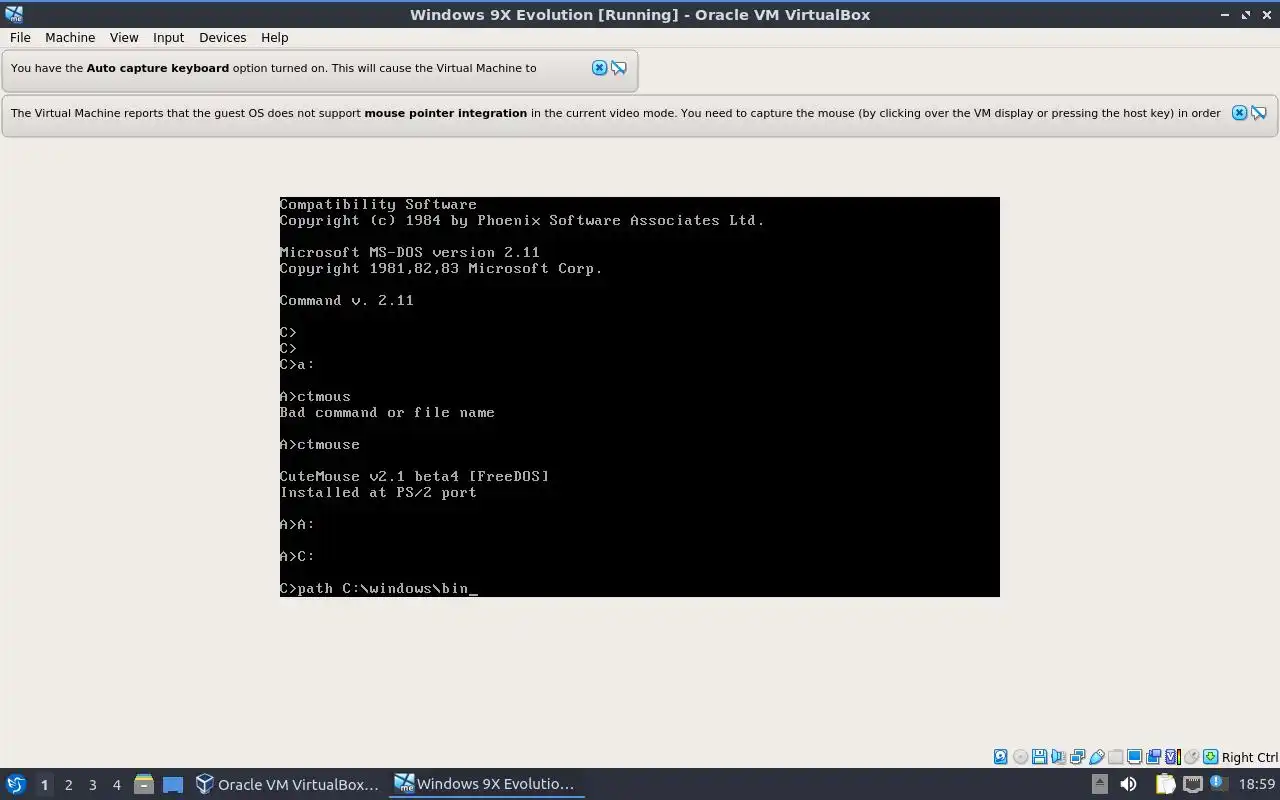Switch to workspace 4
This screenshot has height=800, width=1280.
(x=116, y=784)
